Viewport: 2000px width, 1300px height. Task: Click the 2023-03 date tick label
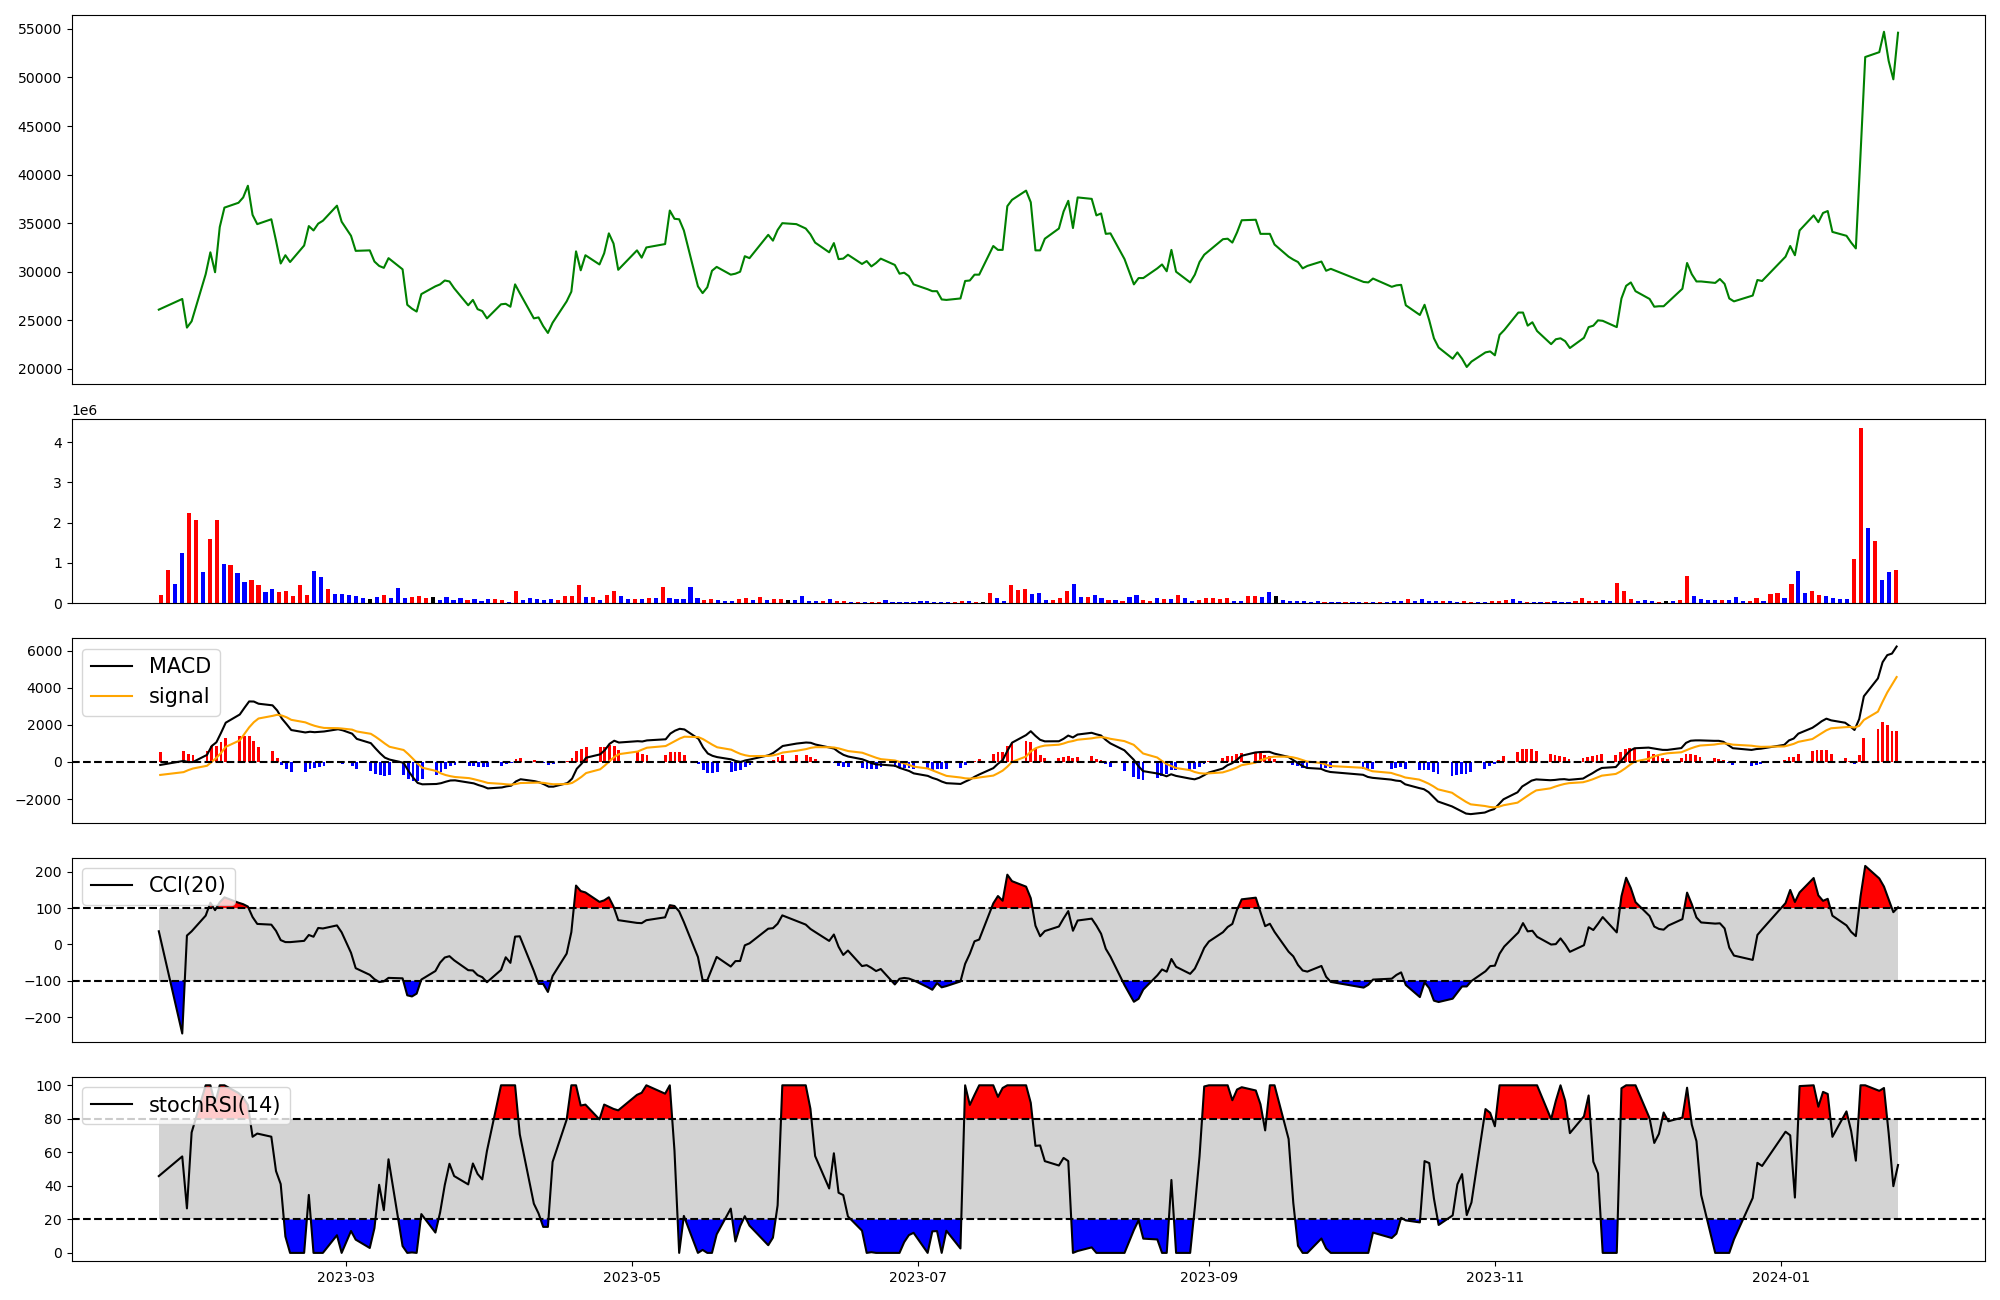pos(346,1277)
